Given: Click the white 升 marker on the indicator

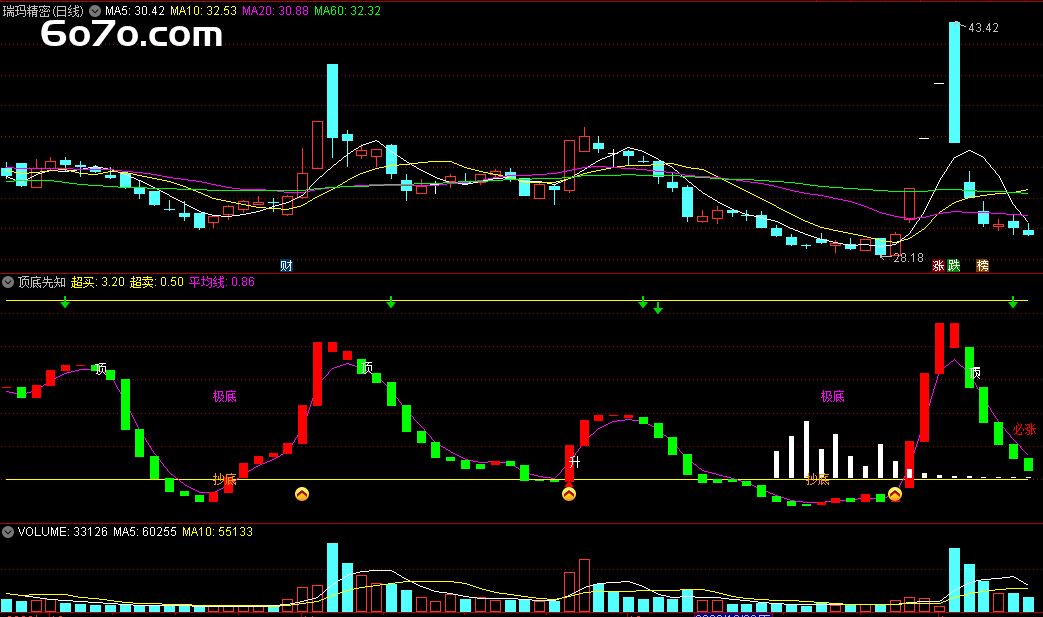Looking at the screenshot, I should [574, 461].
